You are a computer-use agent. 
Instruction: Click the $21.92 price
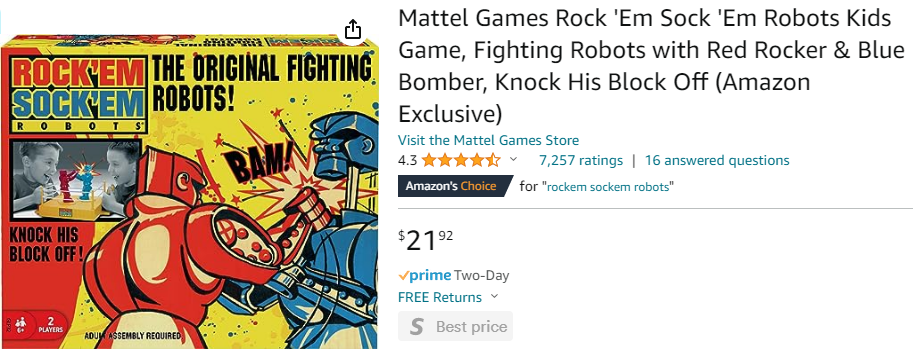(x=426, y=240)
